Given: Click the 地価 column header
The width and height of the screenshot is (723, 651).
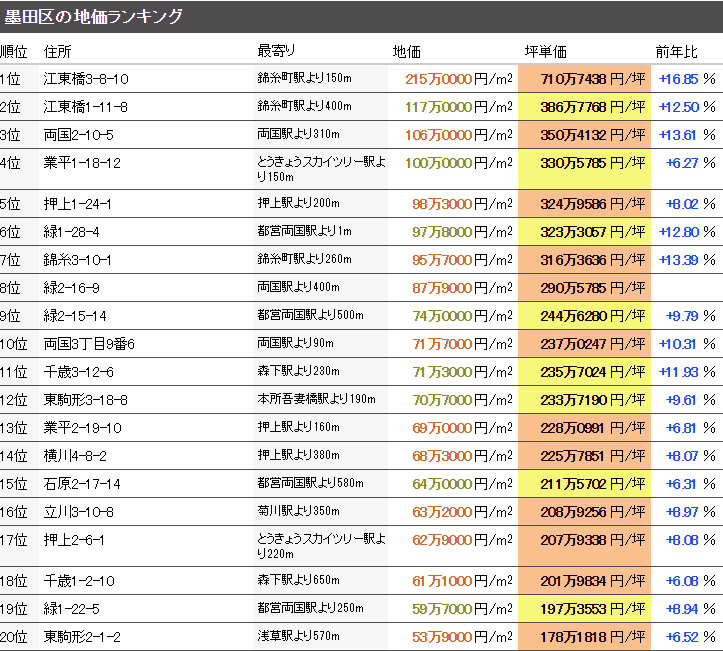Looking at the screenshot, I should [x=407, y=51].
